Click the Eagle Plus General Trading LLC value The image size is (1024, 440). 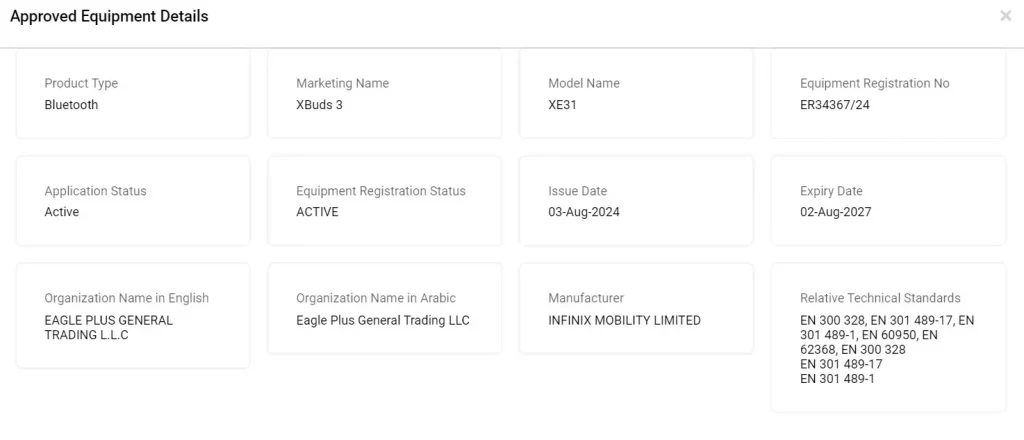382,321
